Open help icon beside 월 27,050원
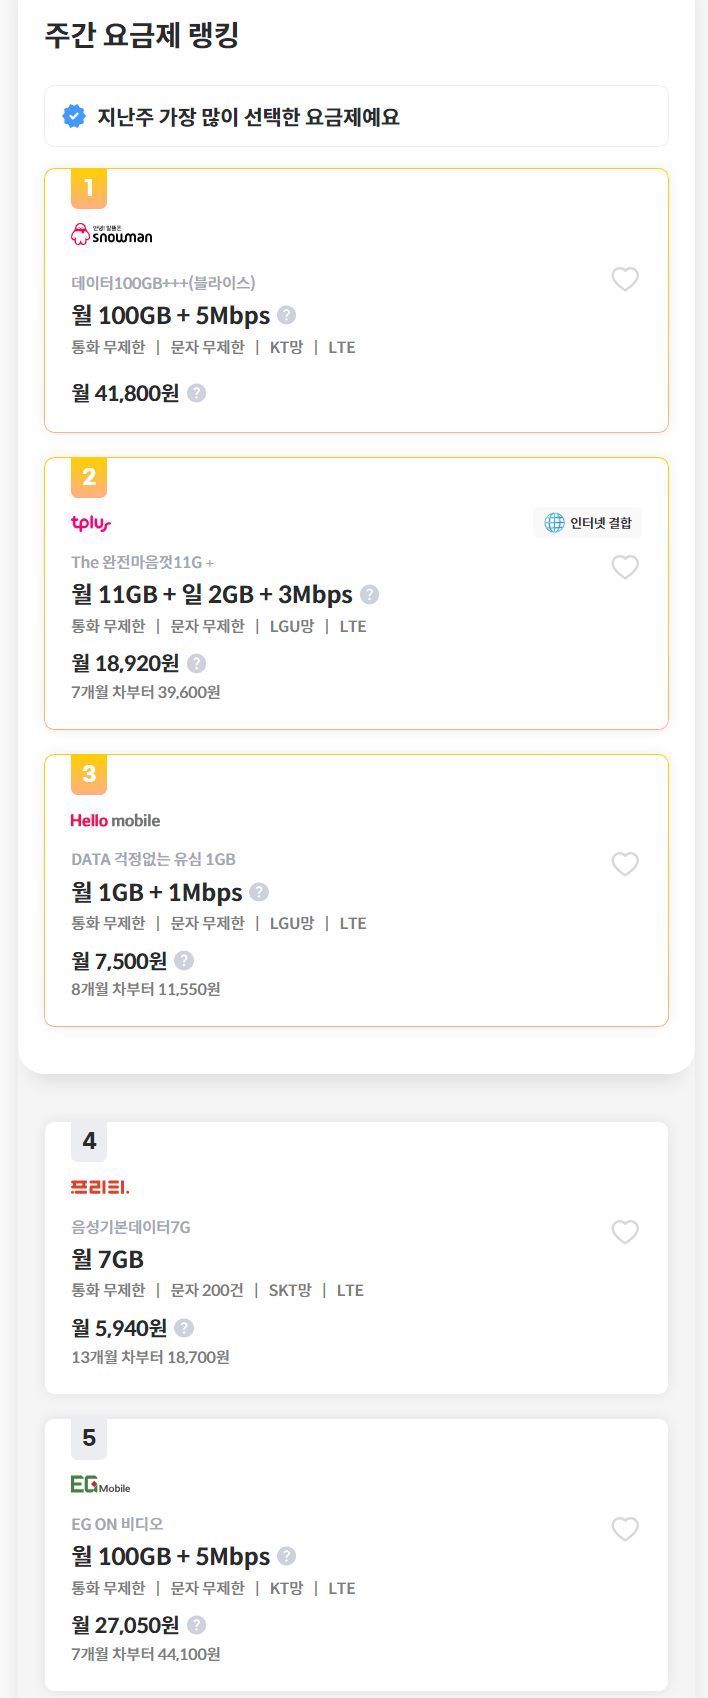The height and width of the screenshot is (1698, 708). pyautogui.click(x=197, y=1625)
